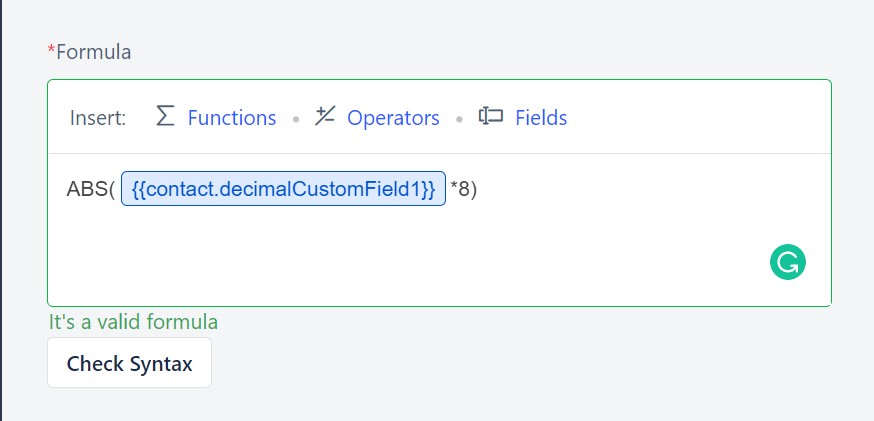Click the "It's a valid formula" message

pos(133,322)
